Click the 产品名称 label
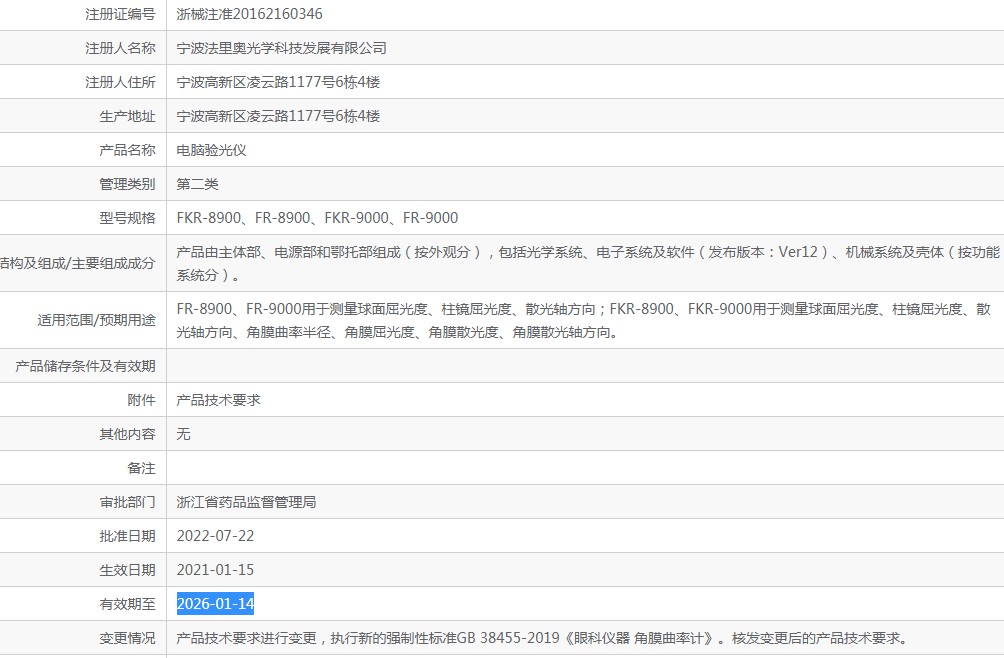 click(x=127, y=150)
